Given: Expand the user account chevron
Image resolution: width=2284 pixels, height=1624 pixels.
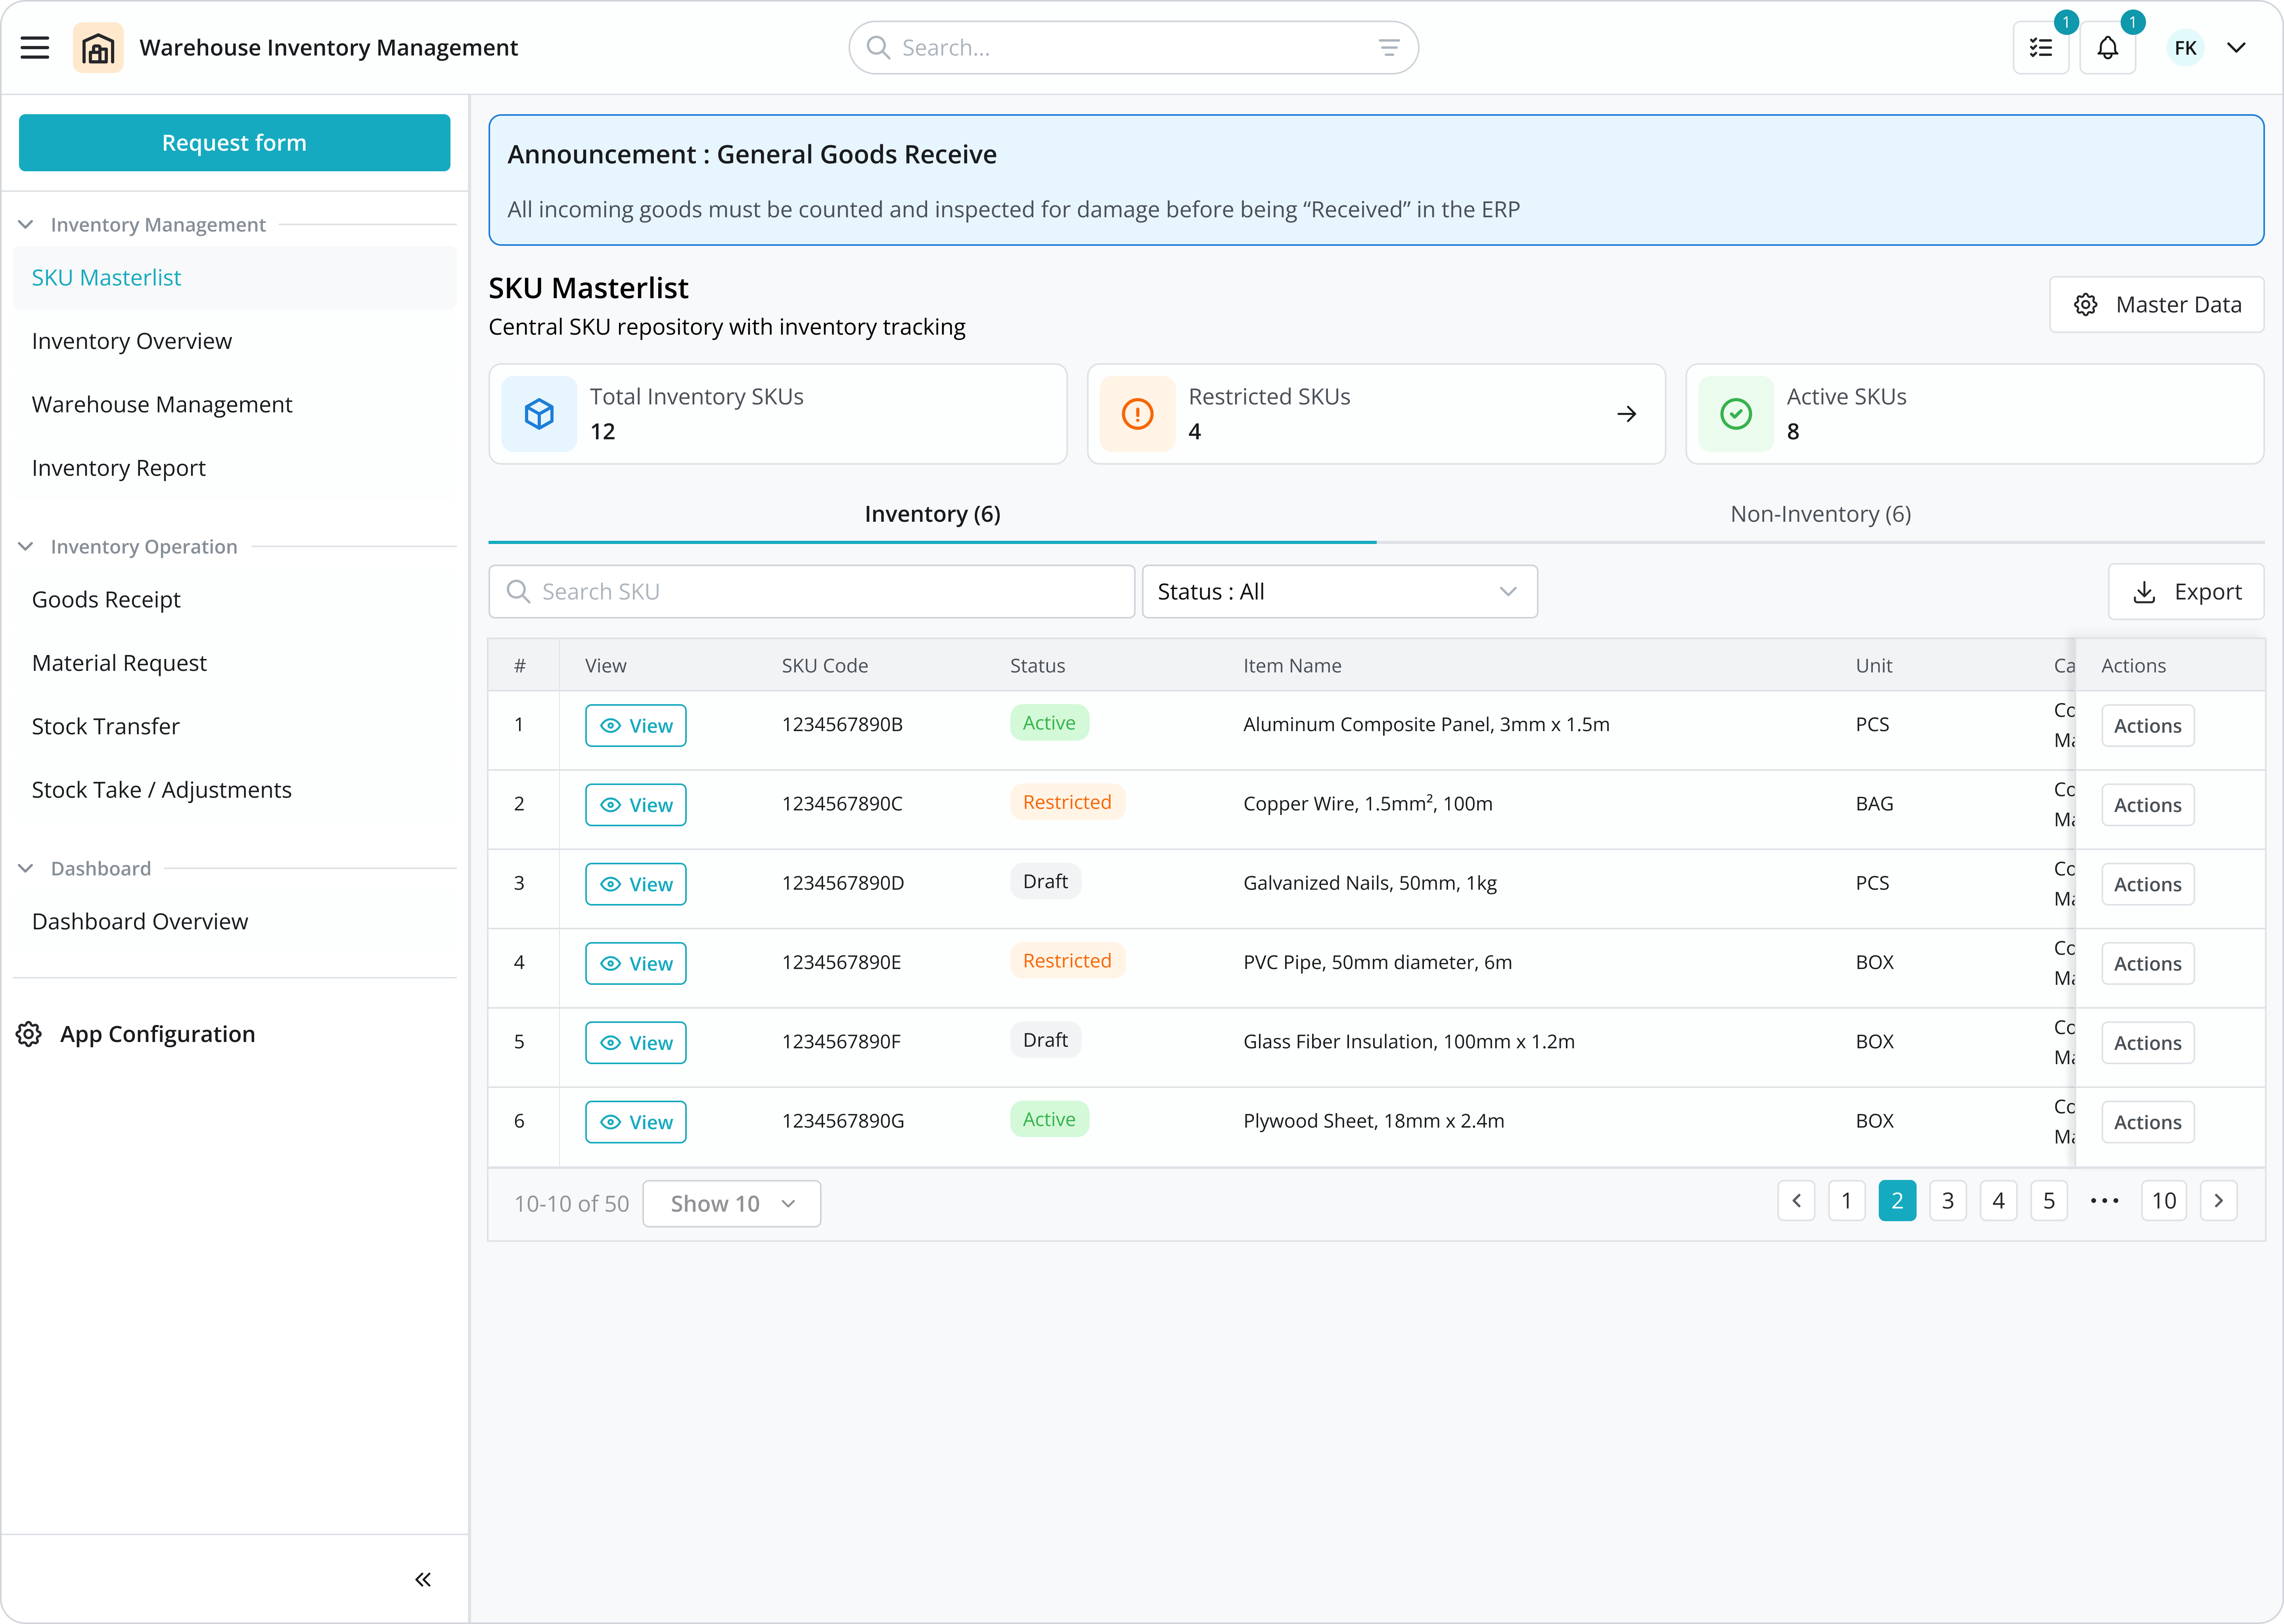Looking at the screenshot, I should pos(2237,48).
